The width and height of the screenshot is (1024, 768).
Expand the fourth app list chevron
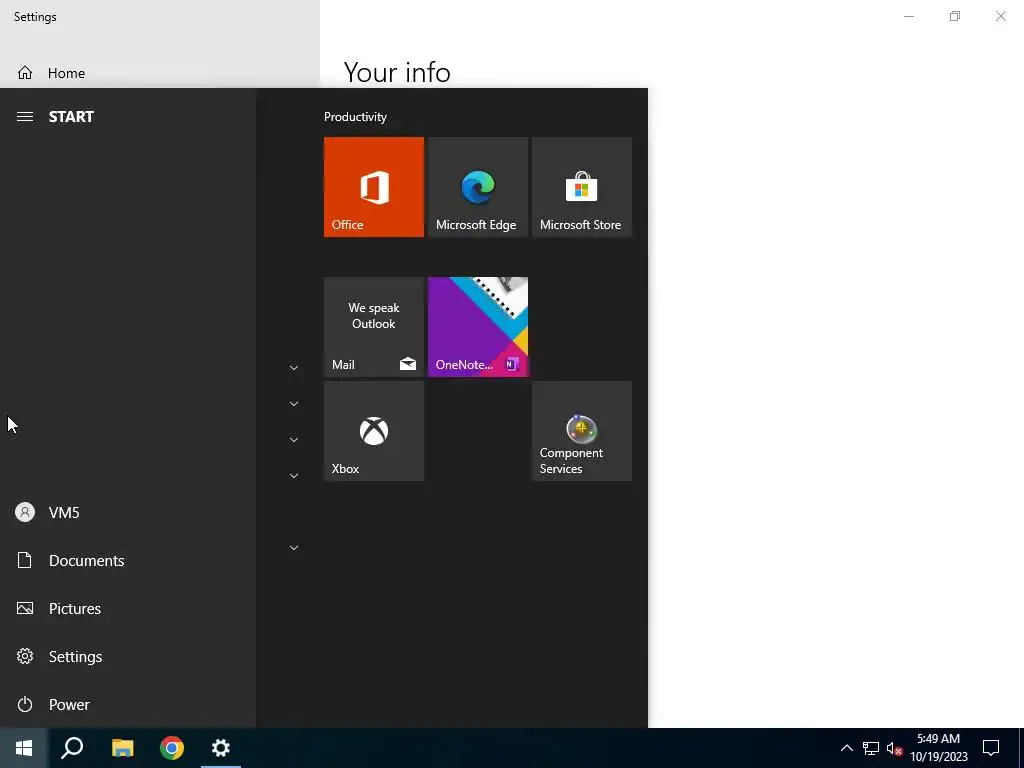[294, 475]
